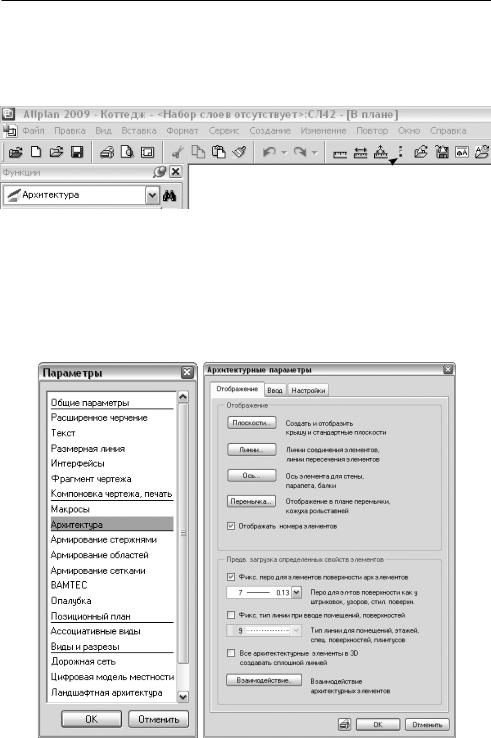The width and height of the screenshot is (491, 738).
Task: Expand the redo history dropdown arrow
Action: point(314,152)
